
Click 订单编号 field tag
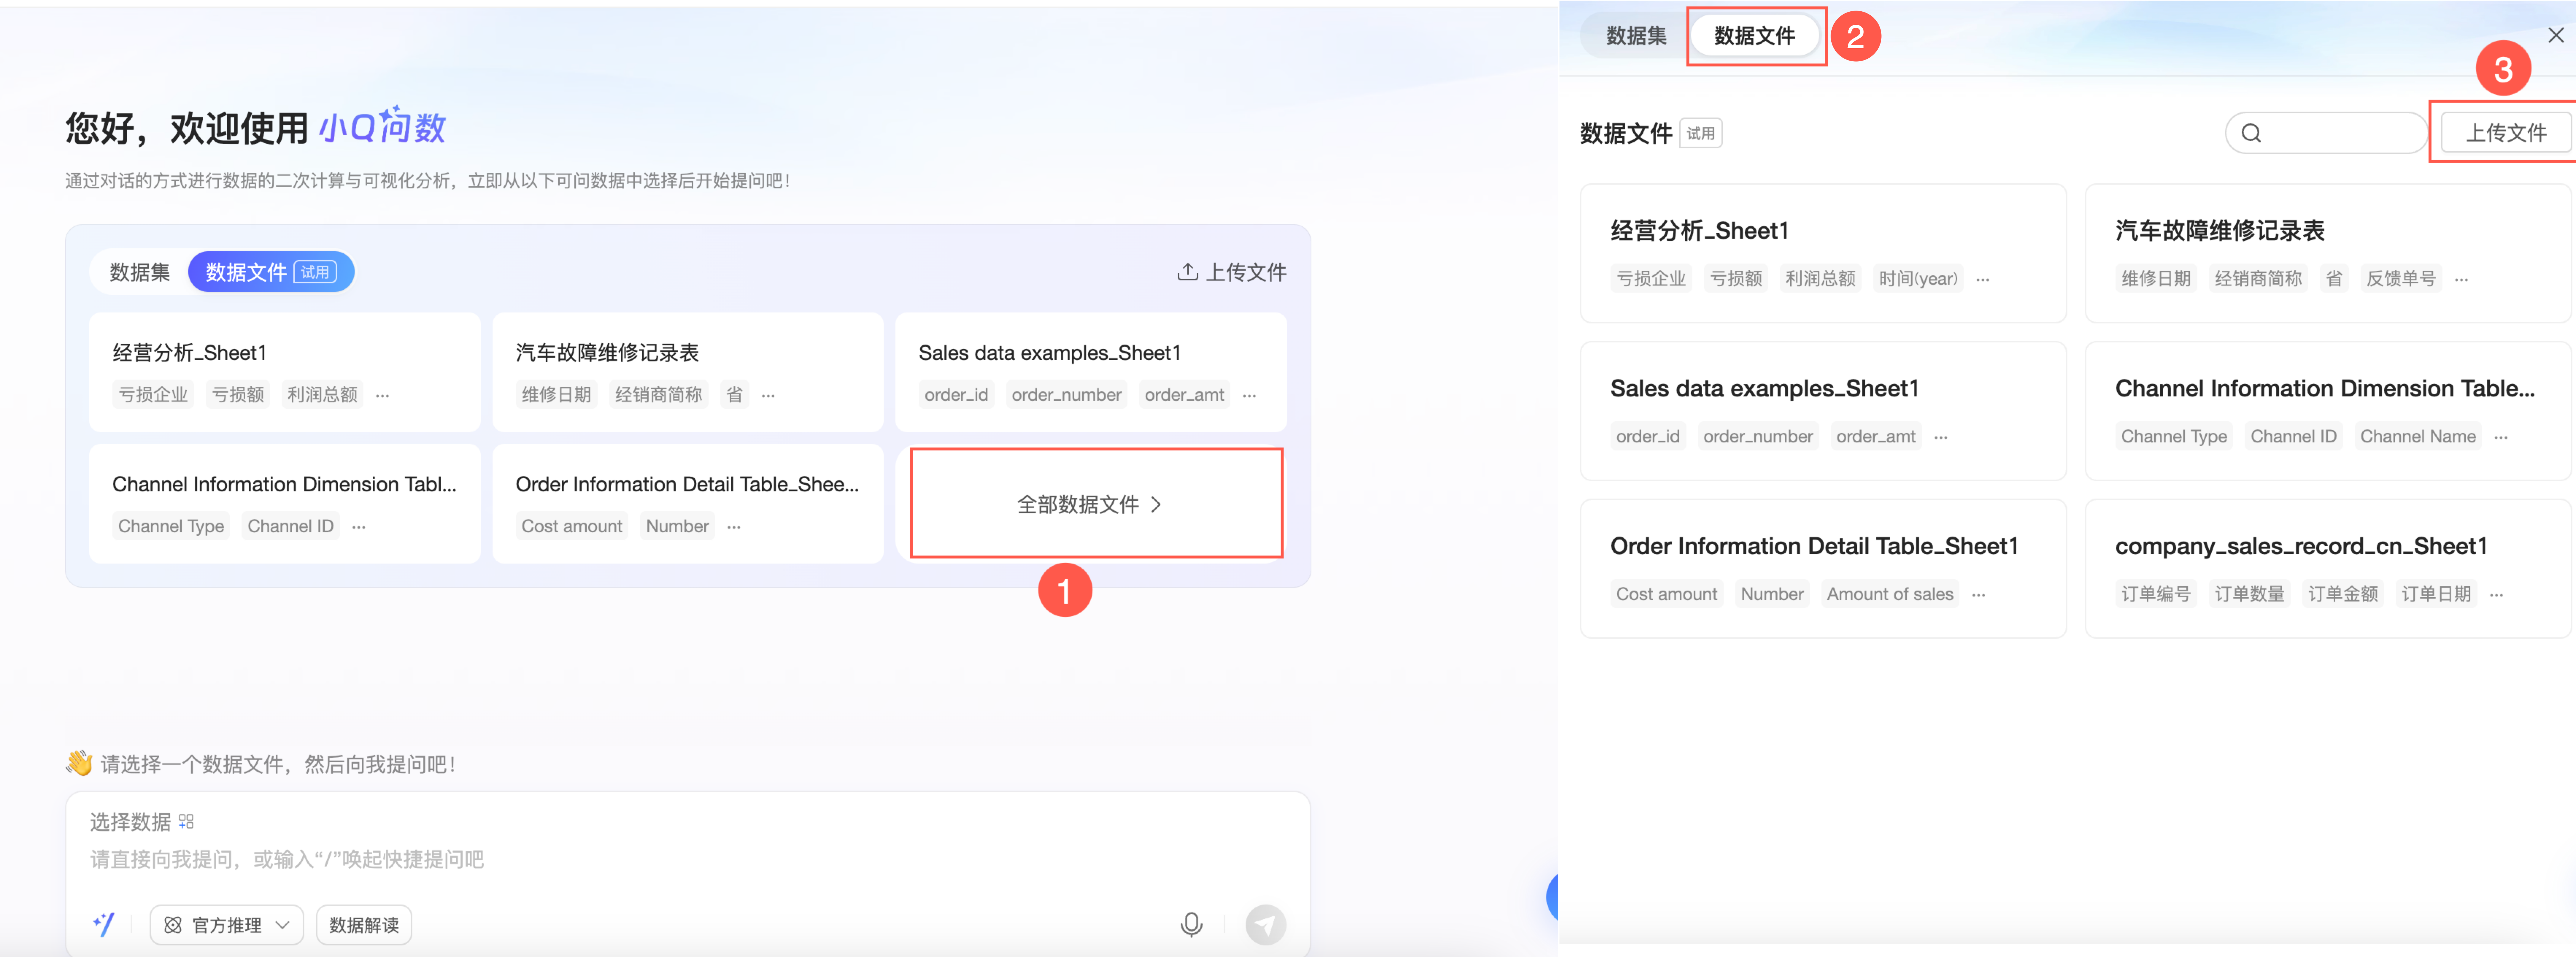[2156, 594]
